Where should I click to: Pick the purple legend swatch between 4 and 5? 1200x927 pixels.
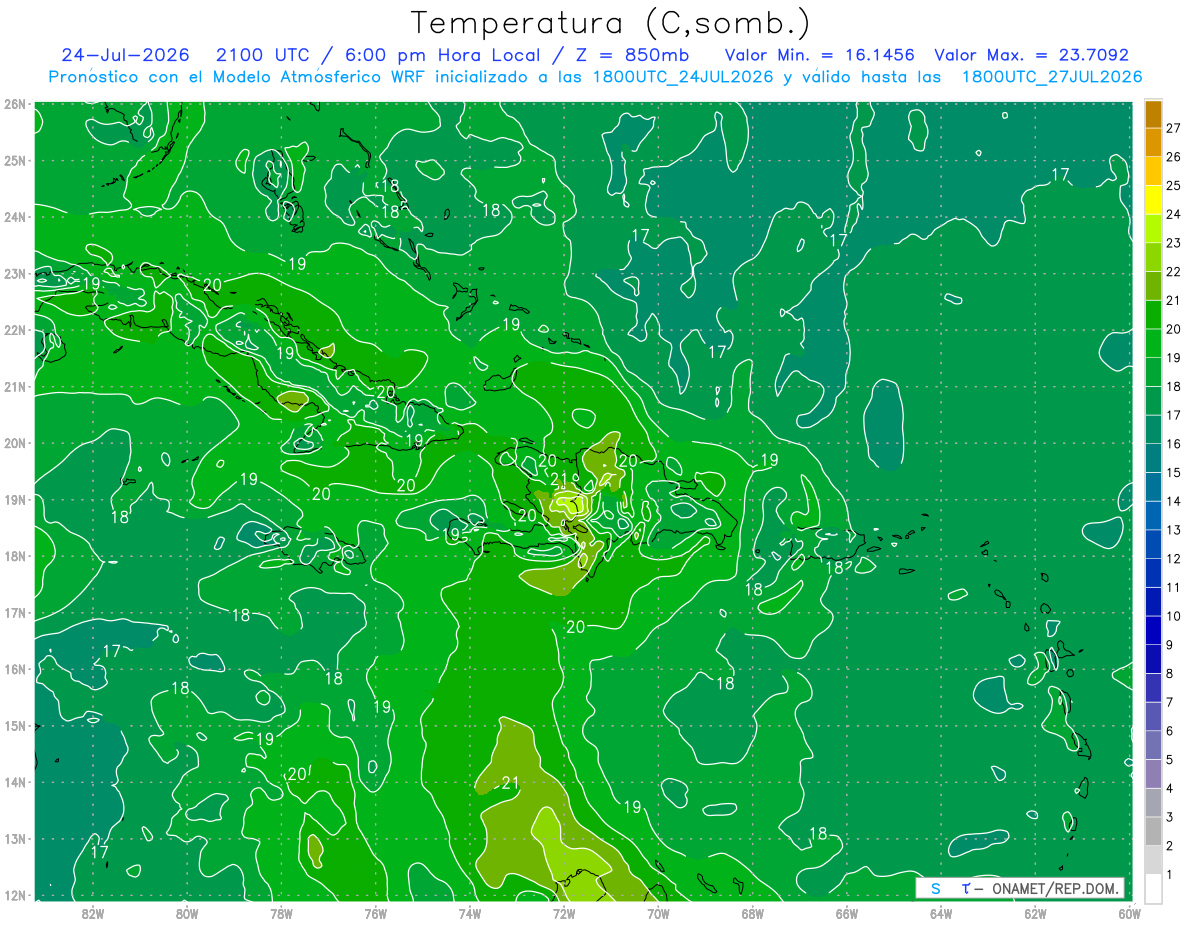click(x=1153, y=774)
